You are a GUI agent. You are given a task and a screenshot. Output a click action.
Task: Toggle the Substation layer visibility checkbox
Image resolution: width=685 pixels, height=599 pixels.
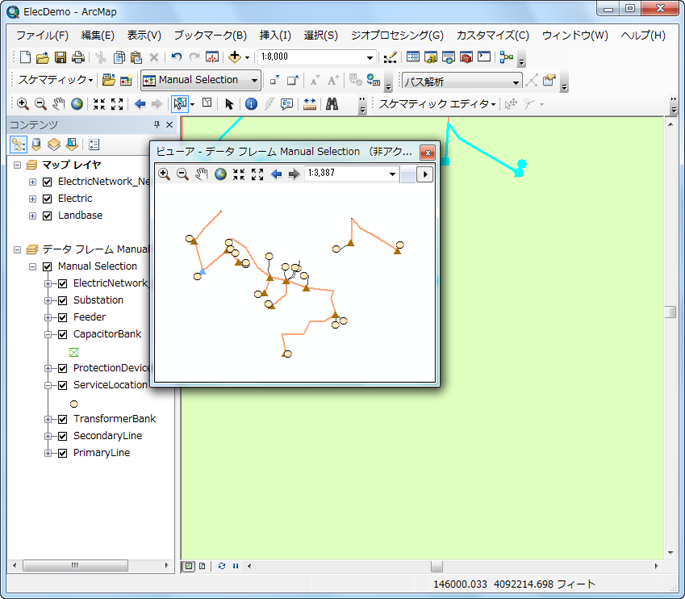tap(62, 300)
